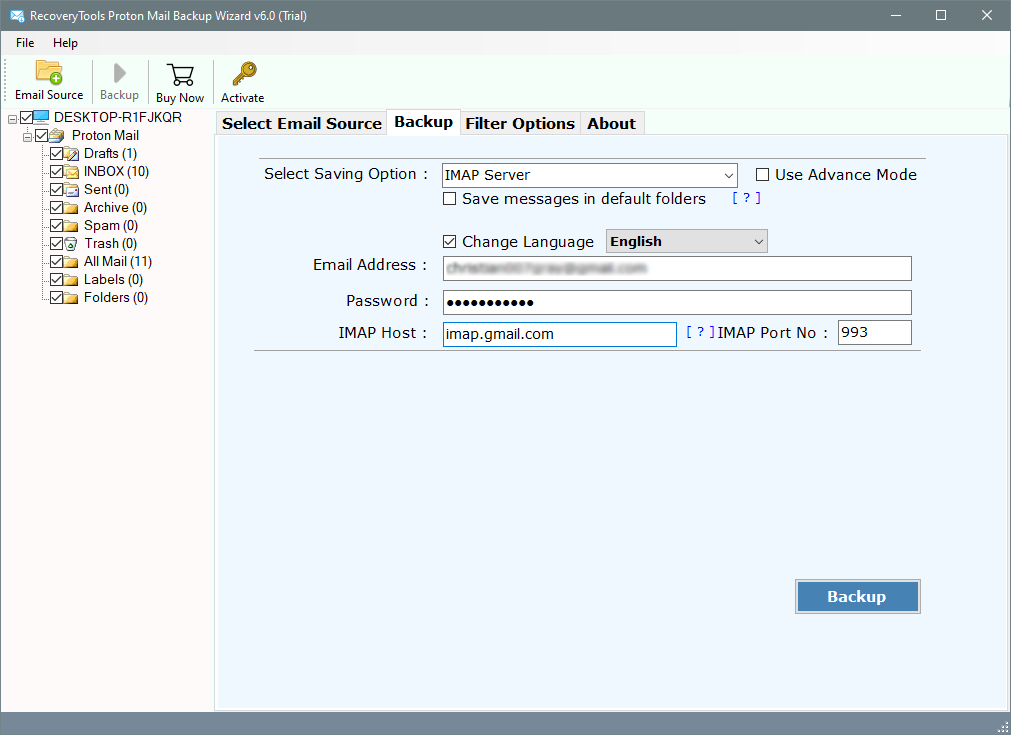The height and width of the screenshot is (735, 1011).
Task: Enable Use Advance Mode checkbox
Action: click(762, 175)
